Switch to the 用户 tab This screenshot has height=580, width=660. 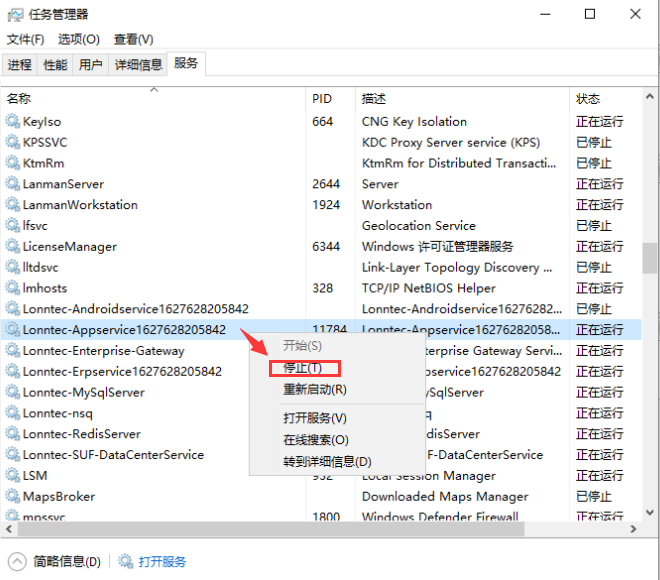click(x=90, y=65)
